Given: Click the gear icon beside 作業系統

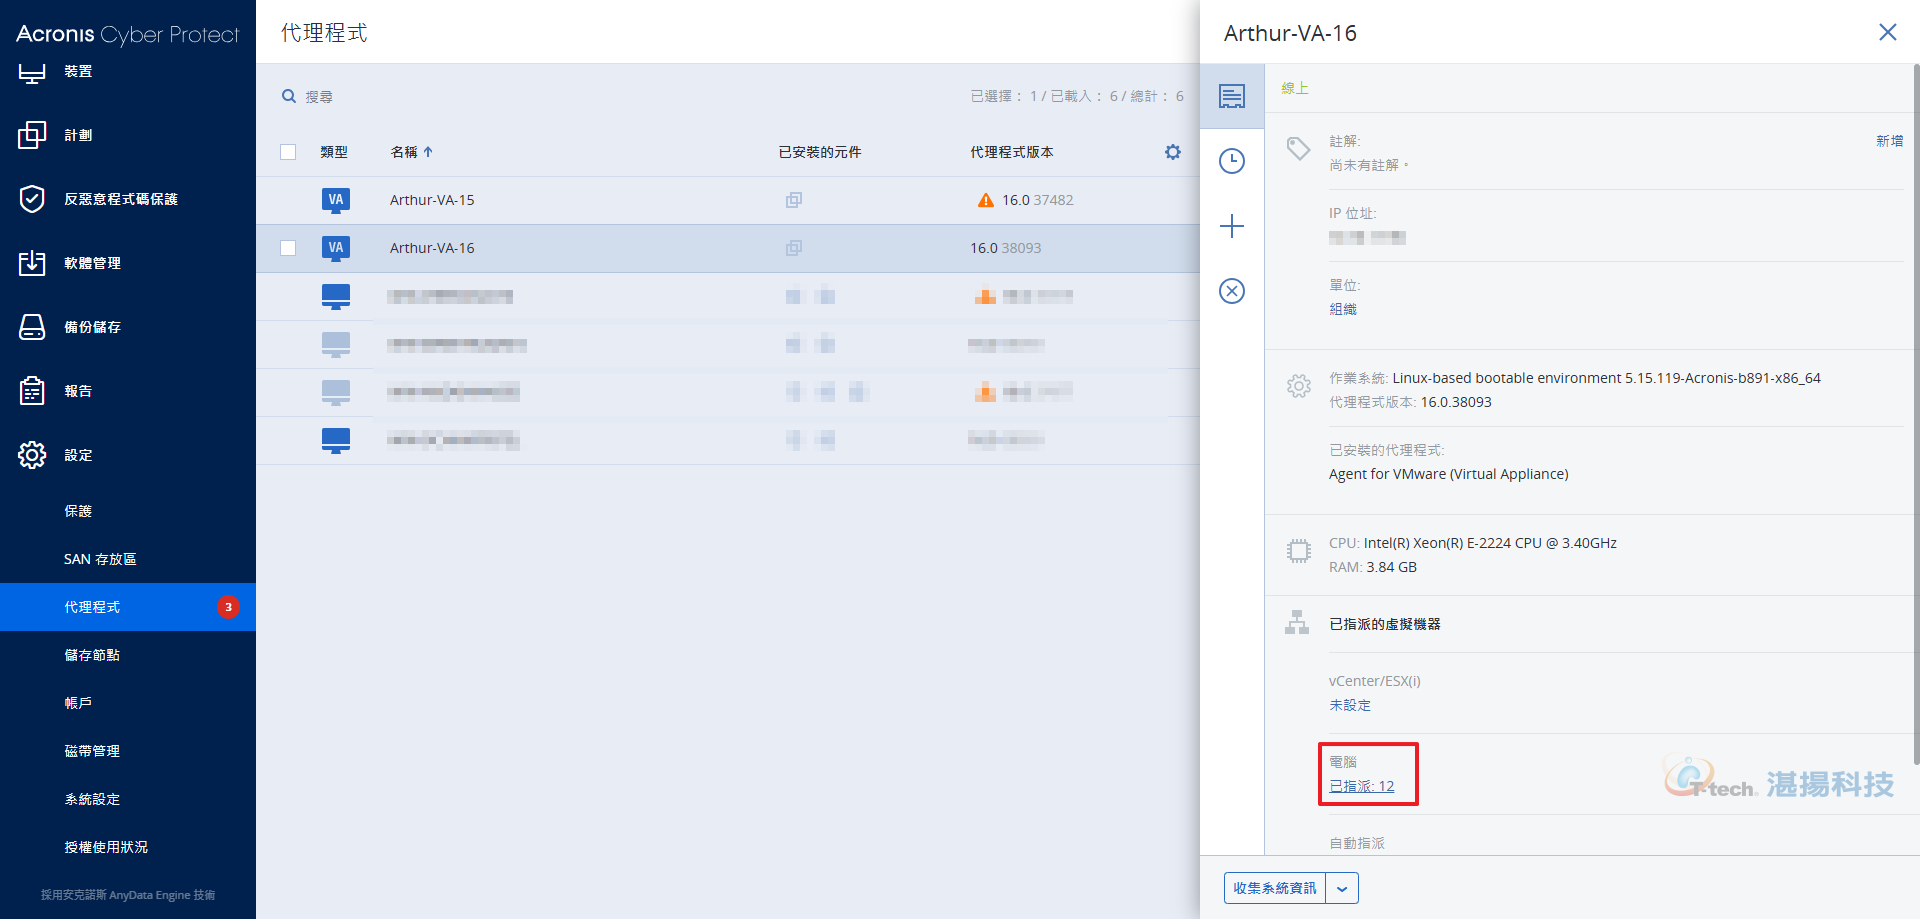Looking at the screenshot, I should tap(1298, 386).
